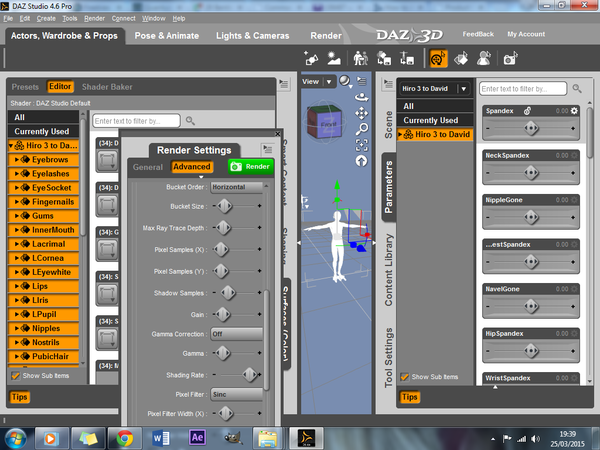This screenshot has width=600, height=450.
Task: Click the viewport zoom magnifier control
Action: click(x=362, y=129)
